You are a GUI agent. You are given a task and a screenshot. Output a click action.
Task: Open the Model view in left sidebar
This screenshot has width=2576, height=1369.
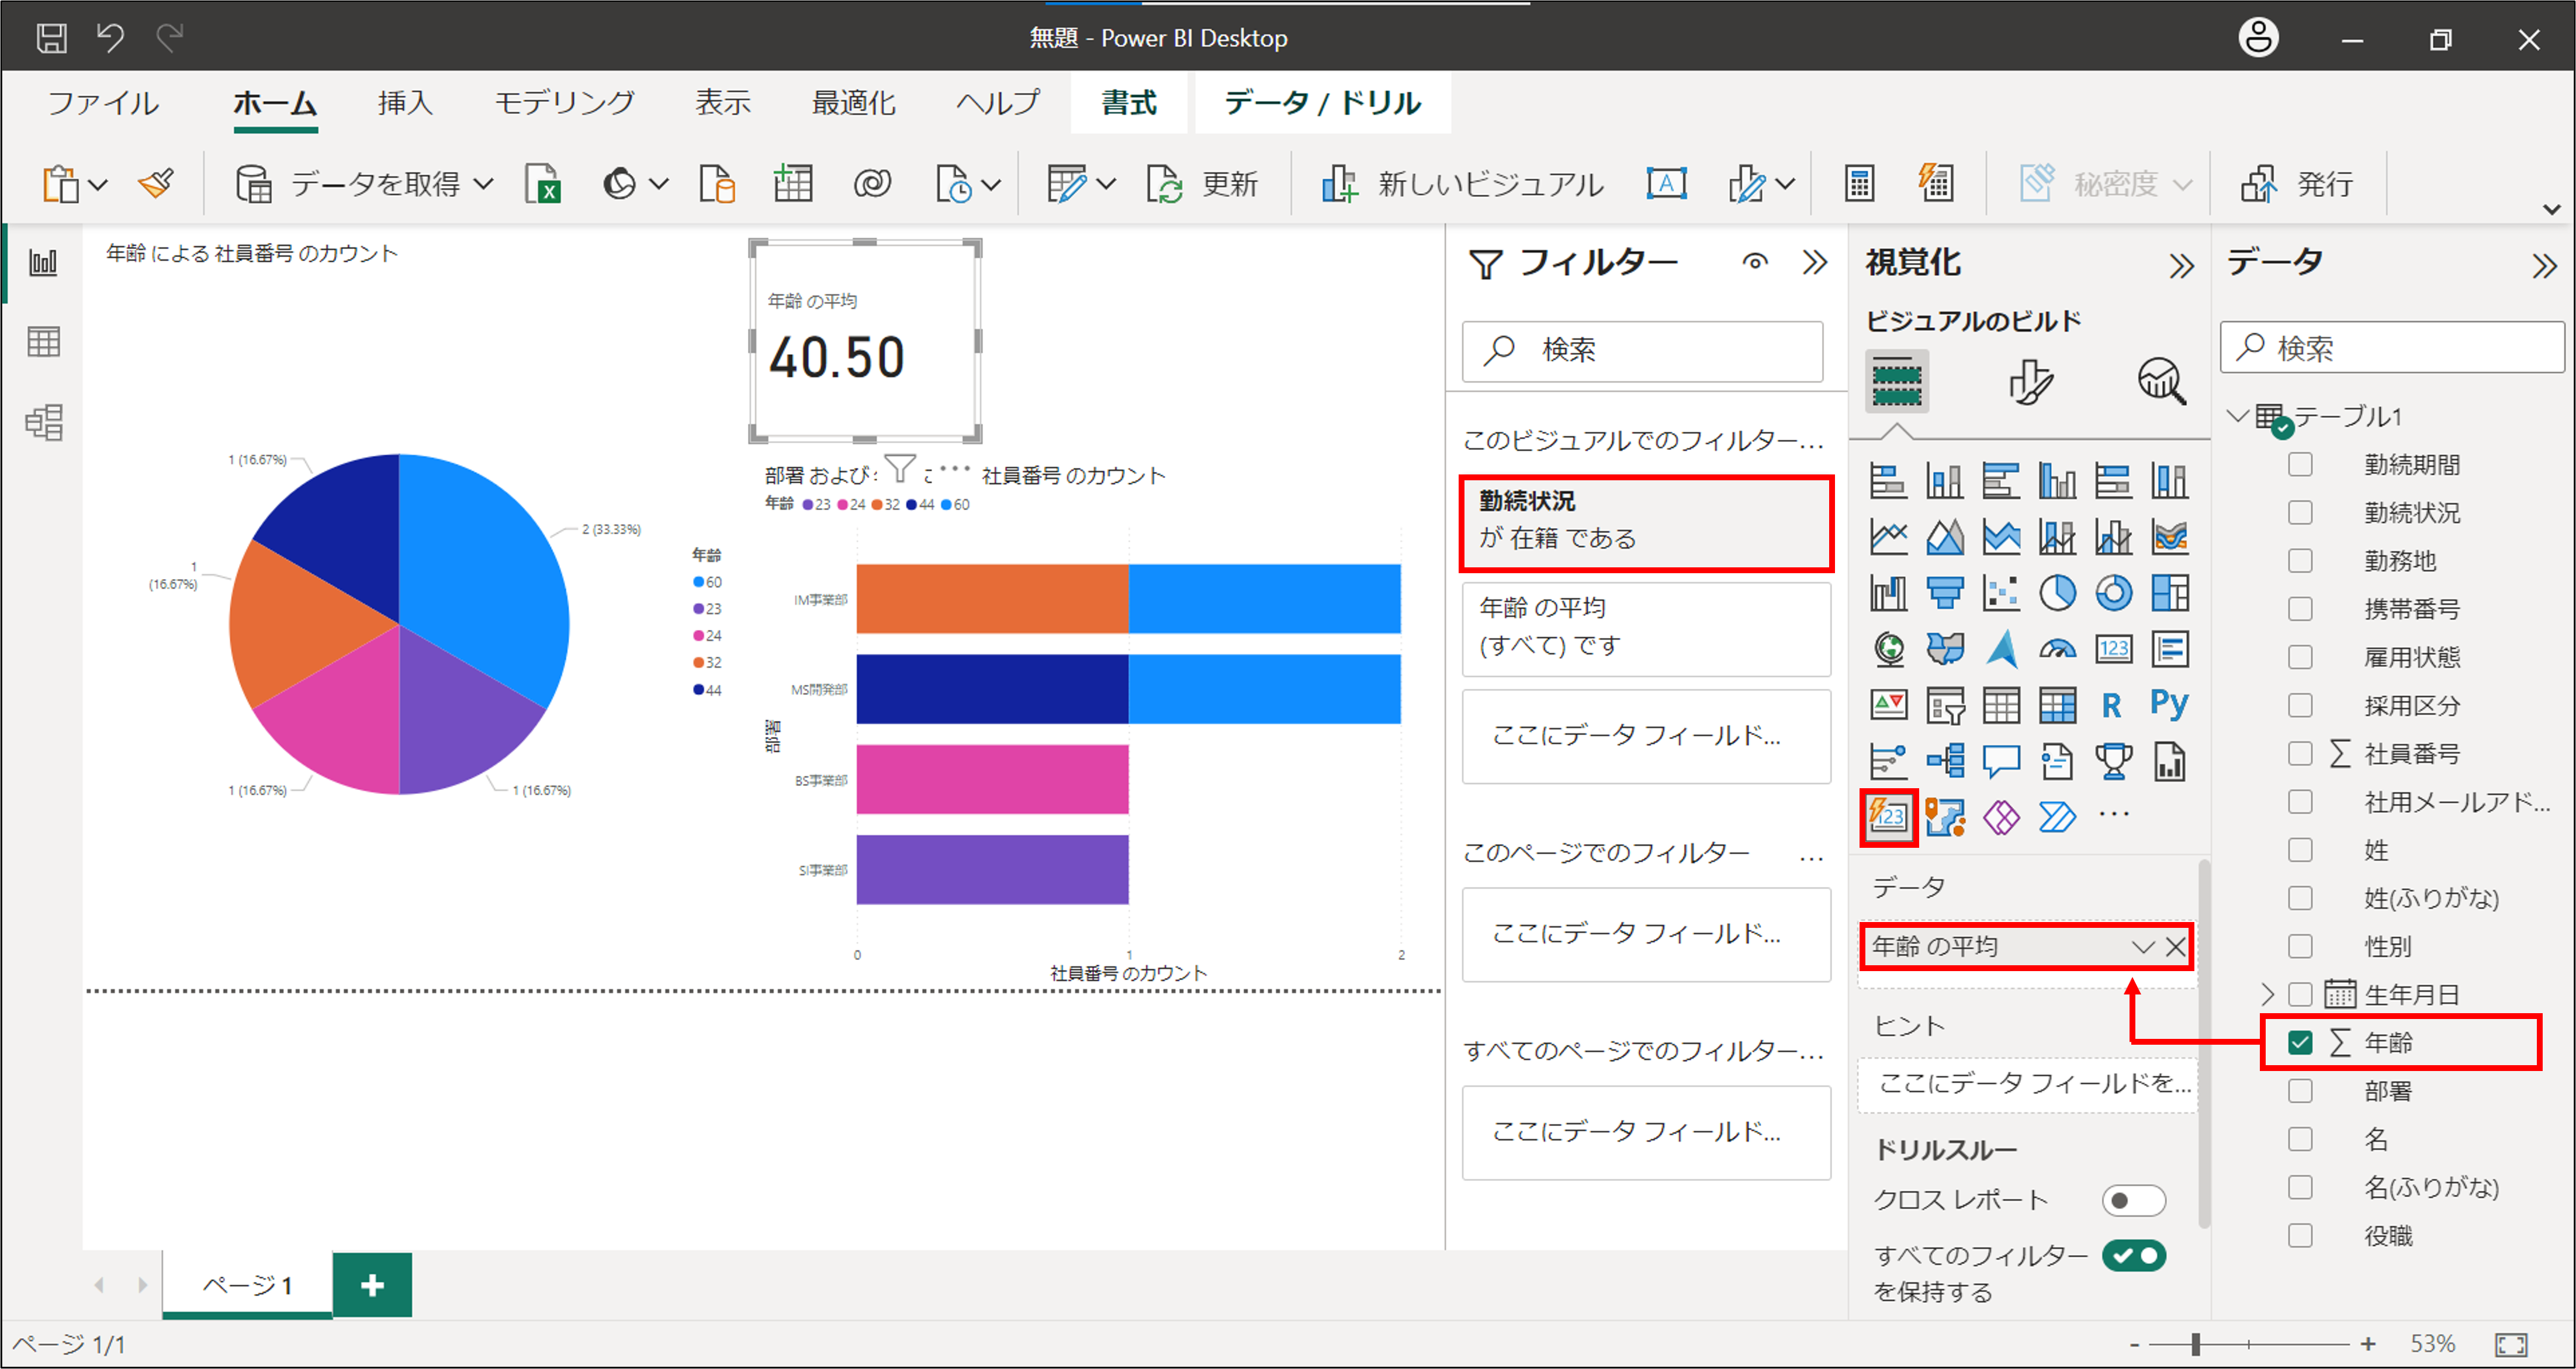pos(43,423)
